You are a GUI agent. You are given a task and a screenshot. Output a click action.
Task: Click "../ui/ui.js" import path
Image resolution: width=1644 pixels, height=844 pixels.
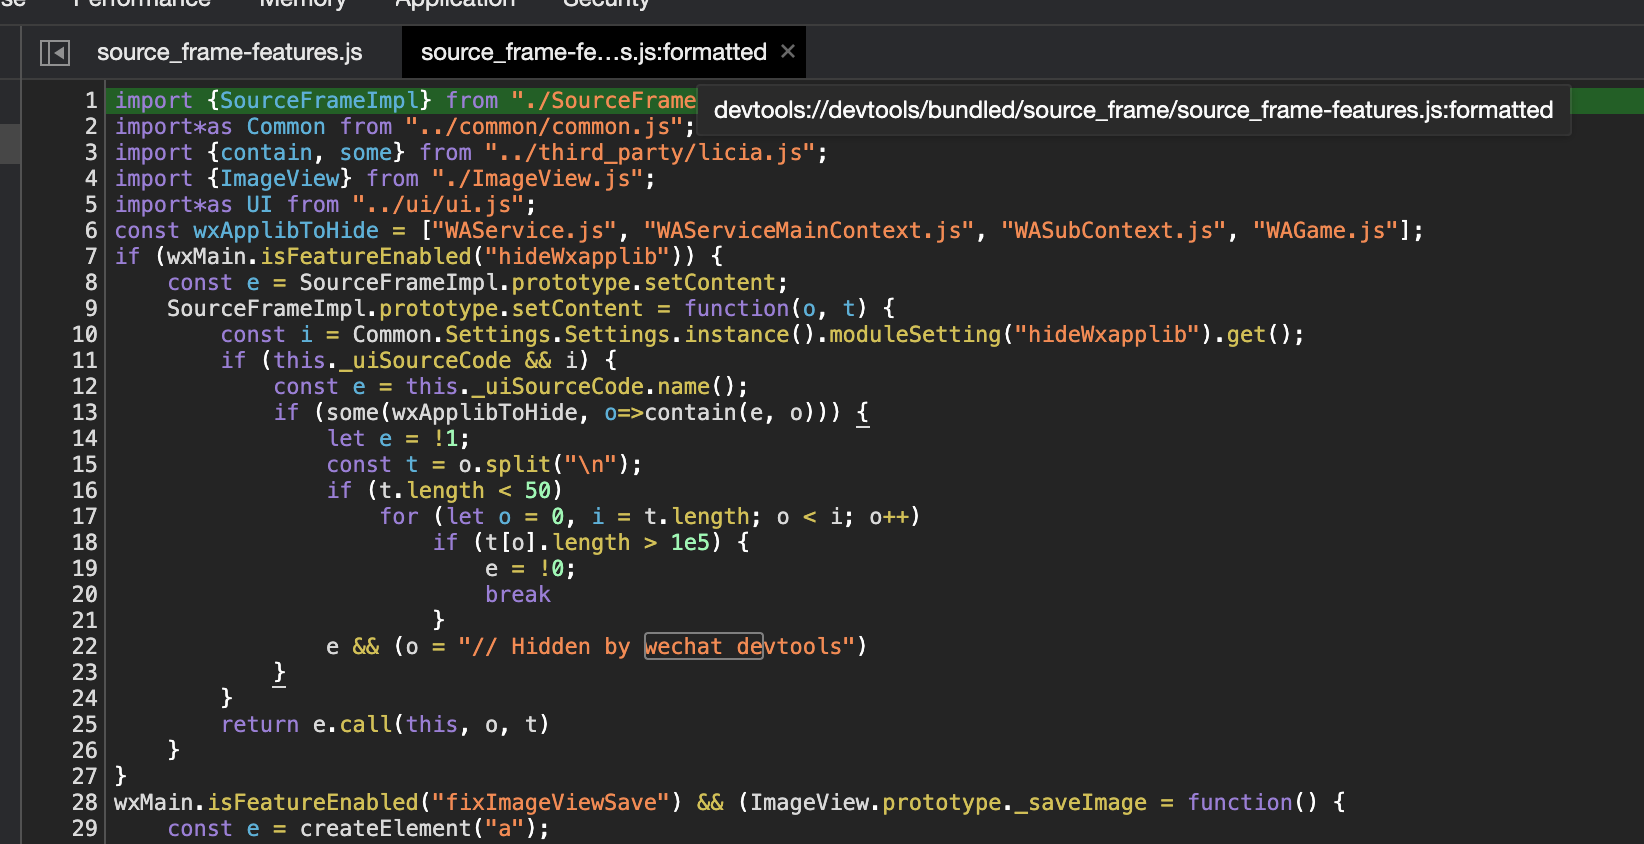coord(438,204)
